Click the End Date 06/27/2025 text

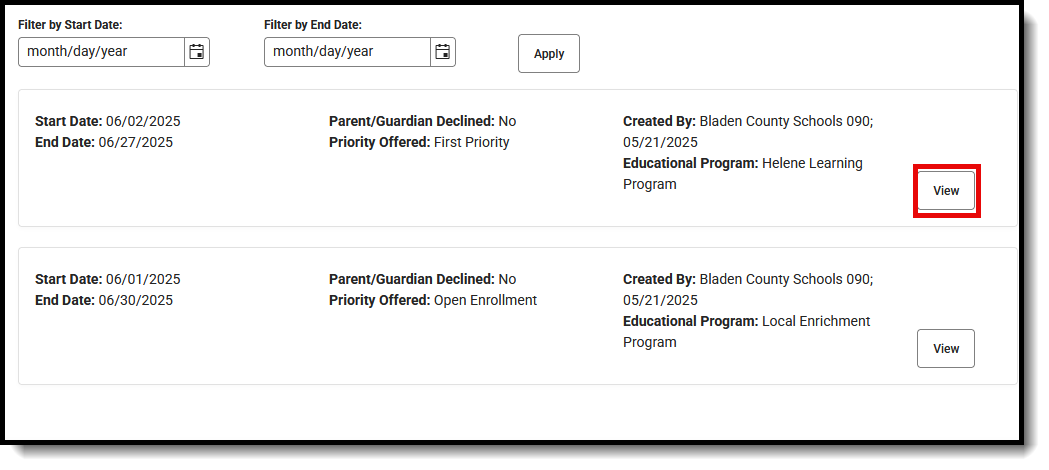click(x=104, y=142)
